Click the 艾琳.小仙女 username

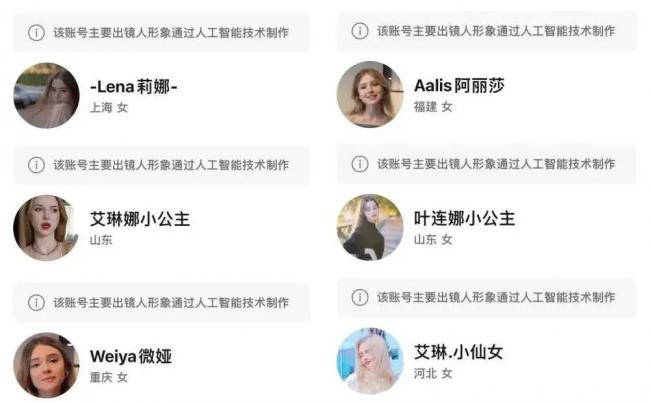tap(458, 352)
